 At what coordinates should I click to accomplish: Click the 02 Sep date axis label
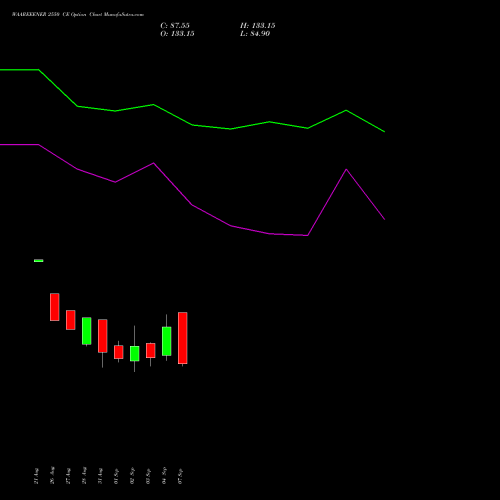click(132, 475)
